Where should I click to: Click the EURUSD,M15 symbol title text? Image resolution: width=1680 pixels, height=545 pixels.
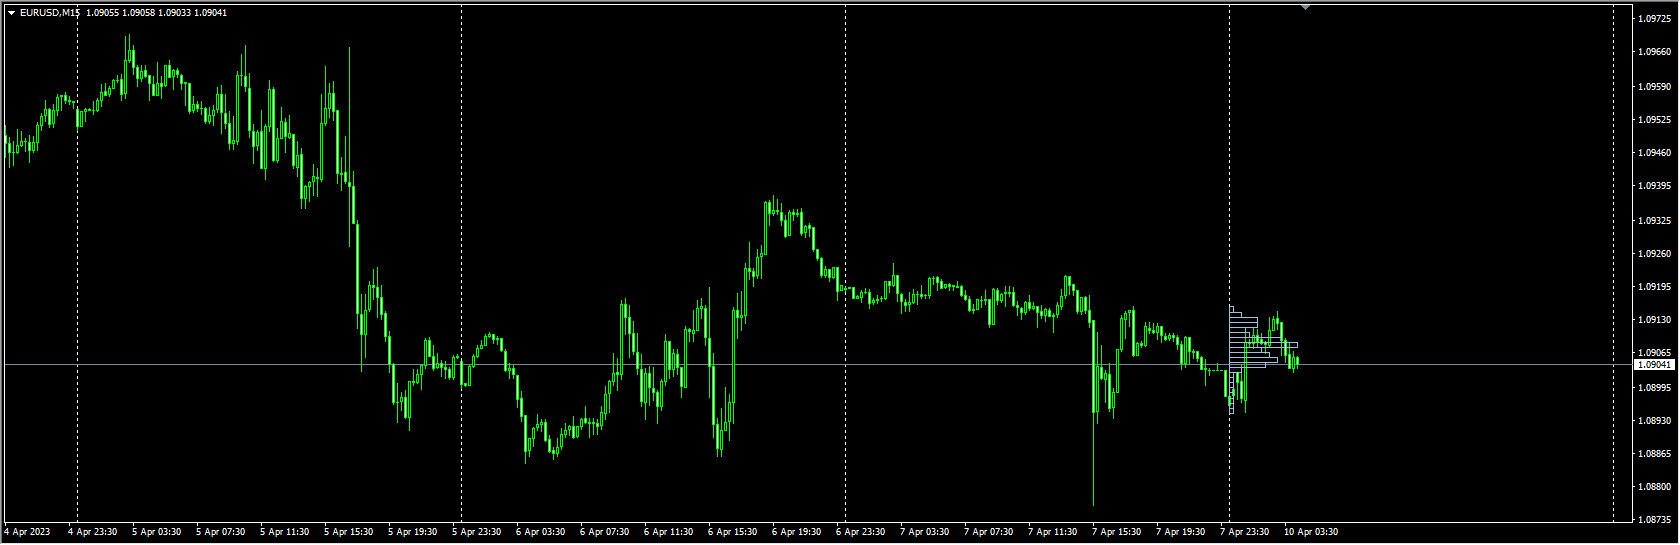50,13
